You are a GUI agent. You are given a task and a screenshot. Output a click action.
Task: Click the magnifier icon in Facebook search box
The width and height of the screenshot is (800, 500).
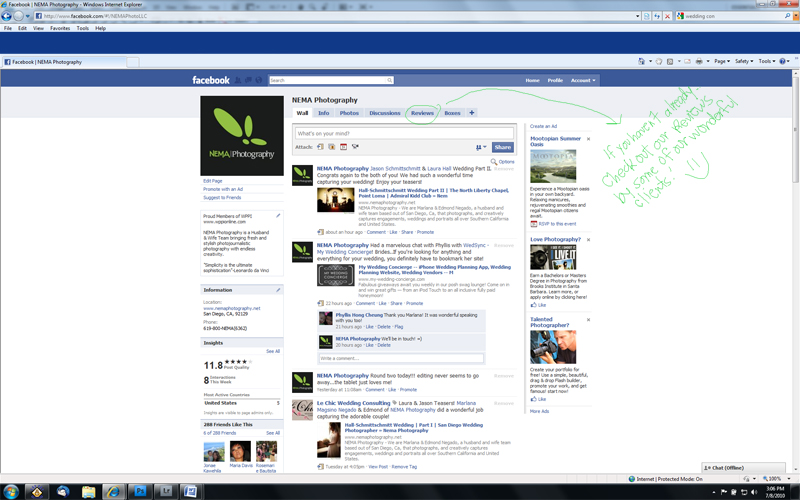[389, 80]
